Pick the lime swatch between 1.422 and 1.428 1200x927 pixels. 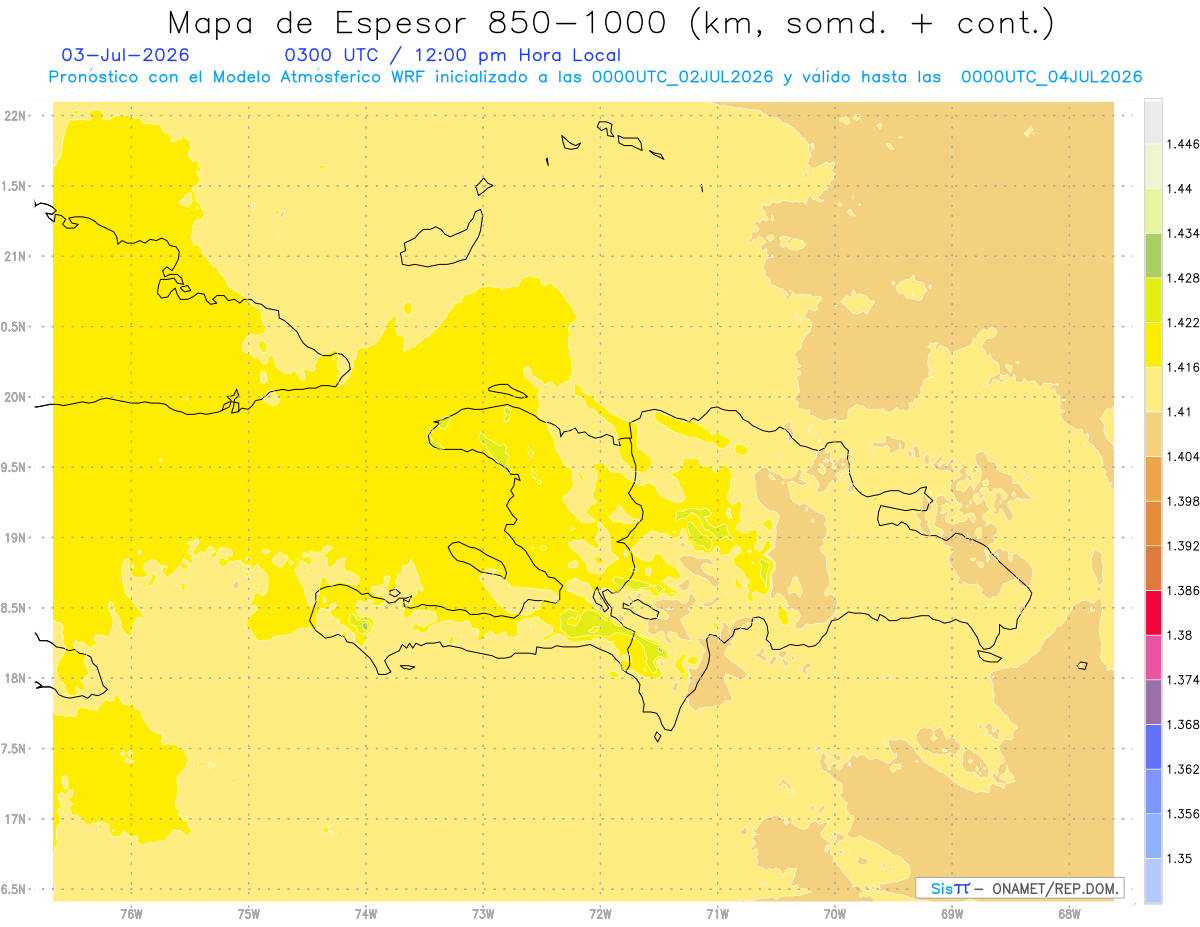point(1153,300)
